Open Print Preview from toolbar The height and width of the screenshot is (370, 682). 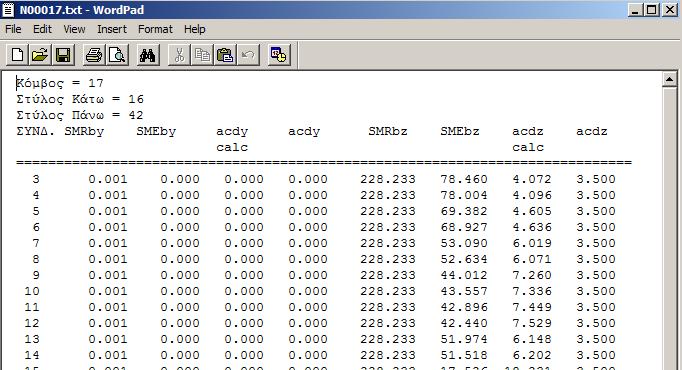coord(117,55)
